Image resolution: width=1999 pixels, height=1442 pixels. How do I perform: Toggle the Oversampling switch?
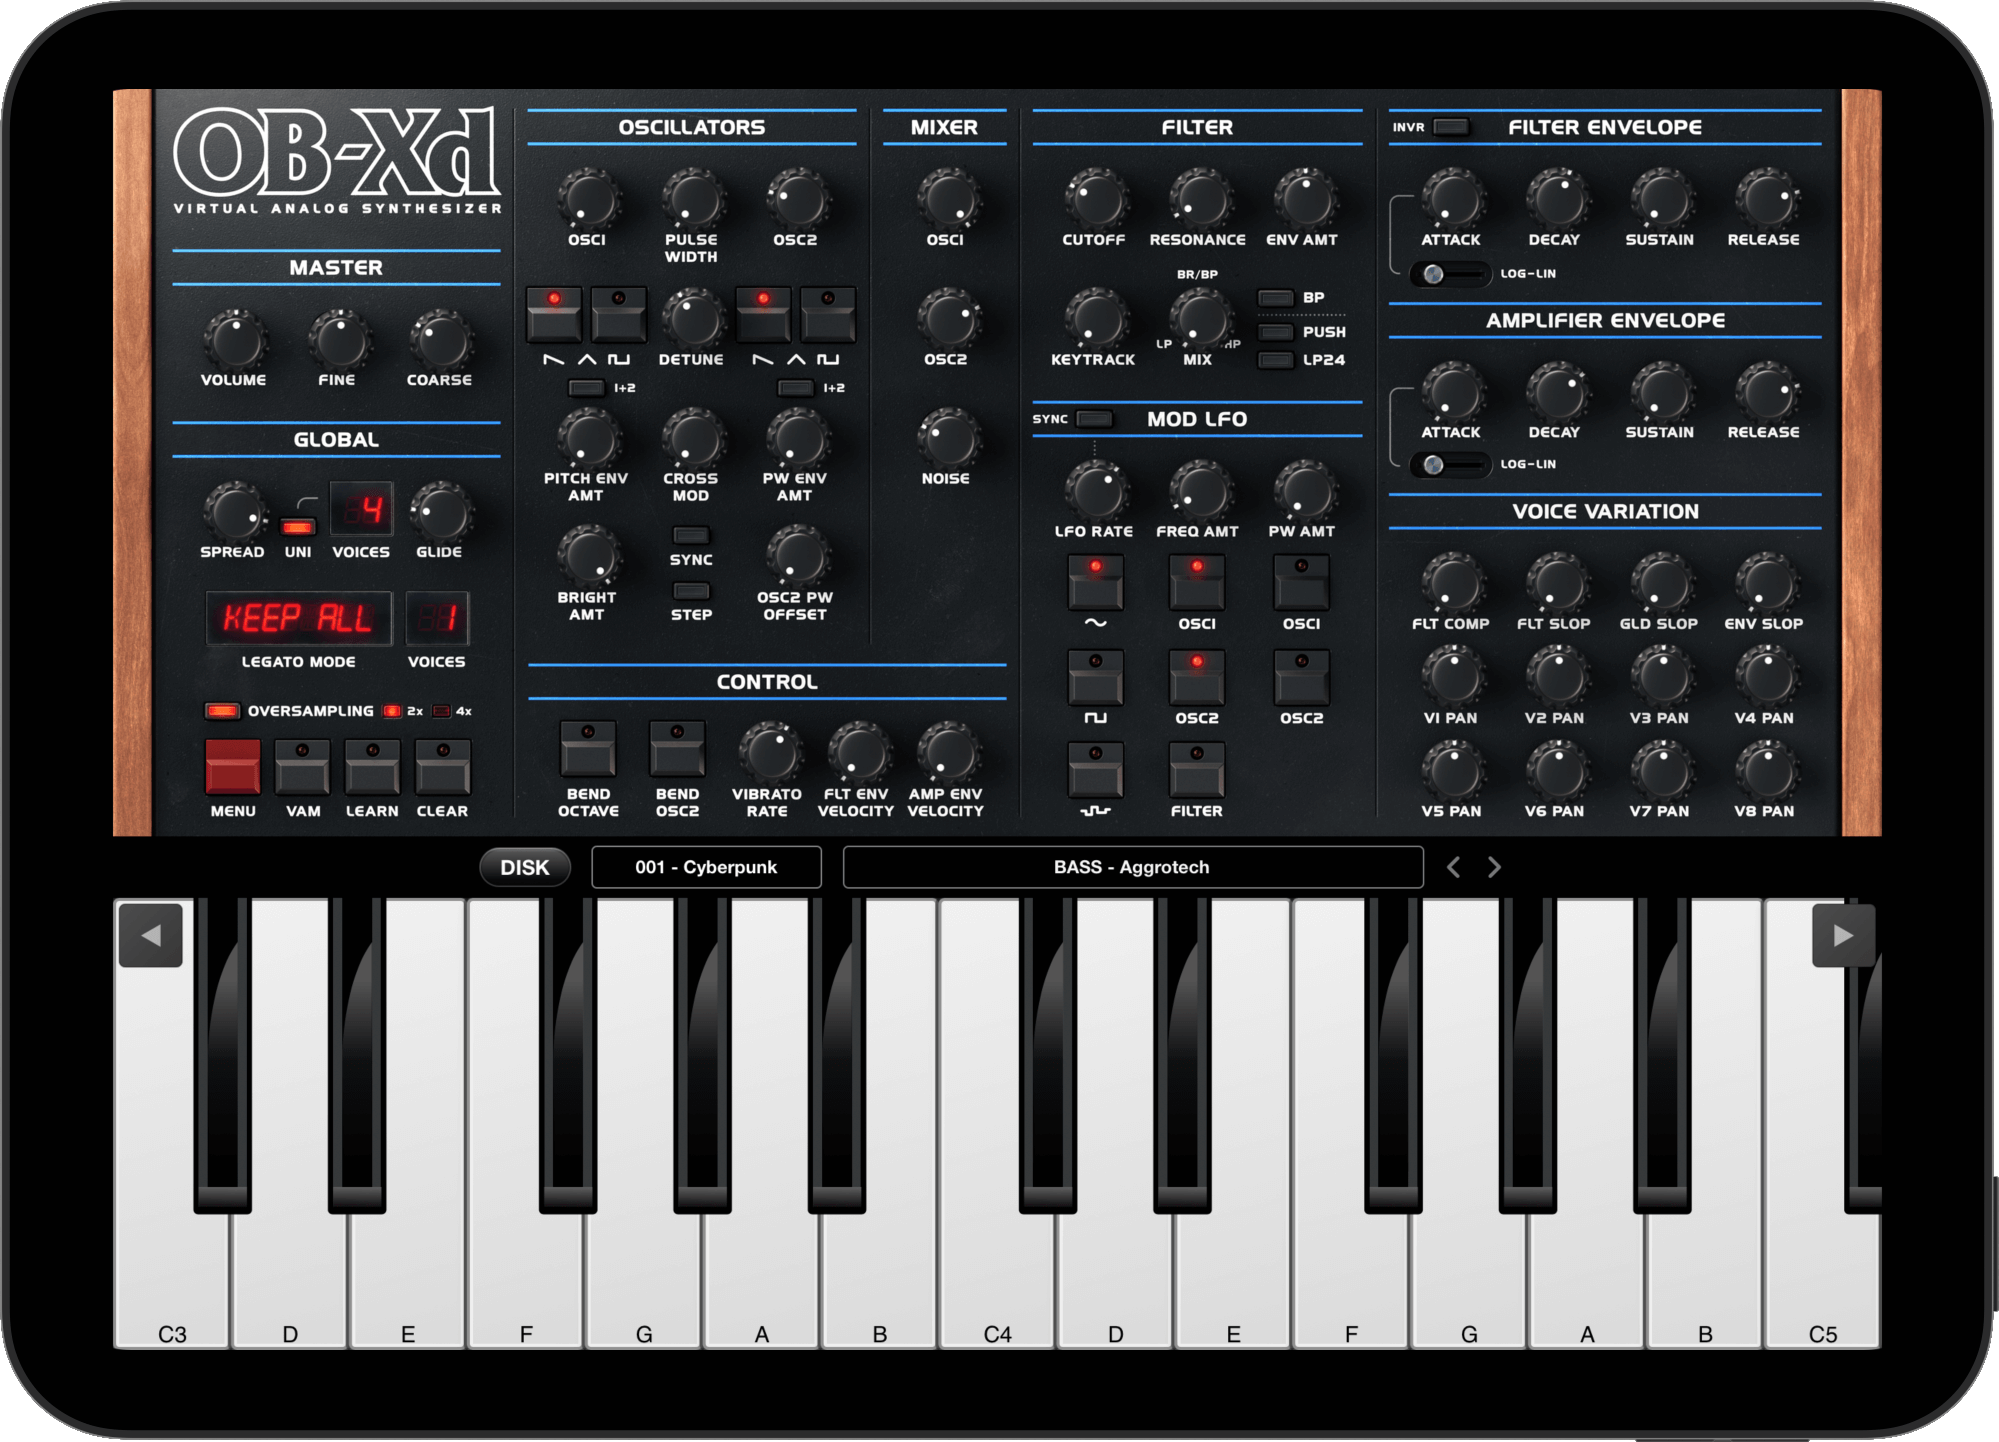[x=222, y=711]
